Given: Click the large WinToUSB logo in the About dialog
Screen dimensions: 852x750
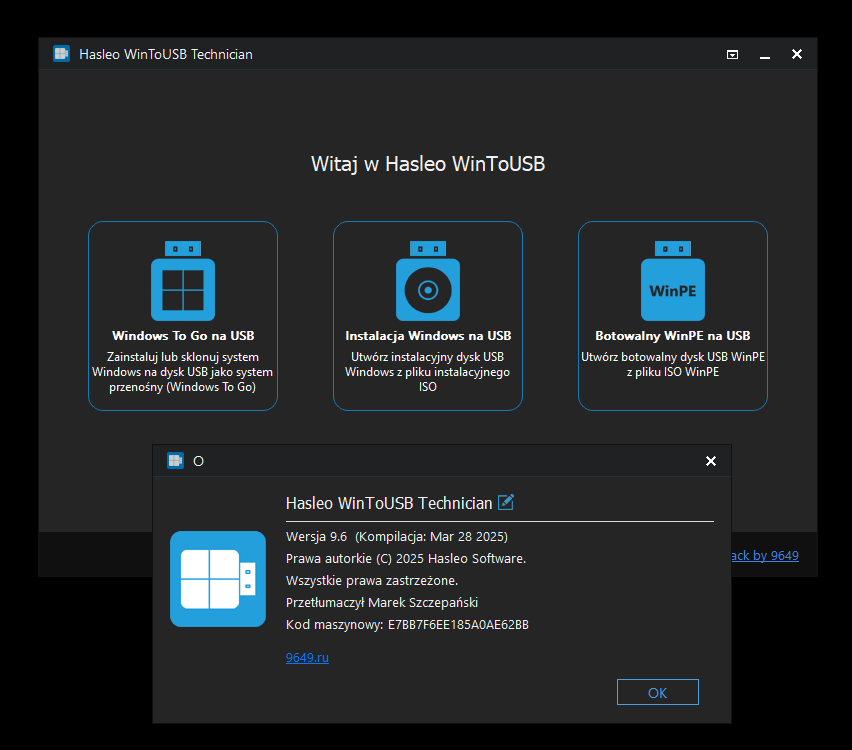Looking at the screenshot, I should (218, 579).
